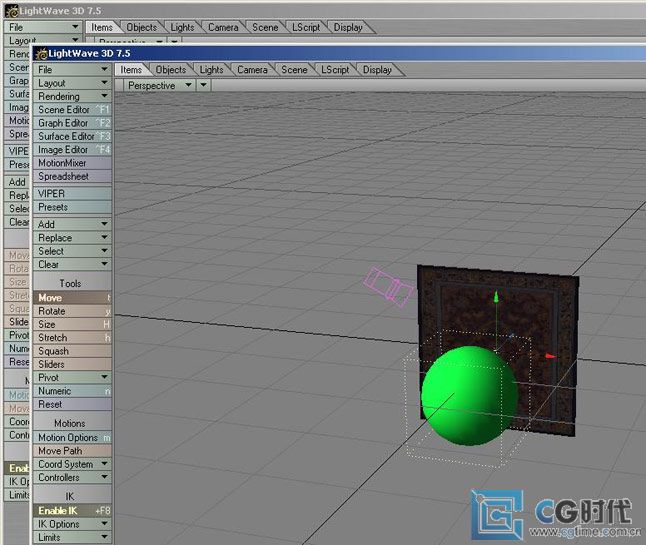Expand the Rendering dropdown menu
Viewport: 646px width, 545px height.
click(72, 96)
